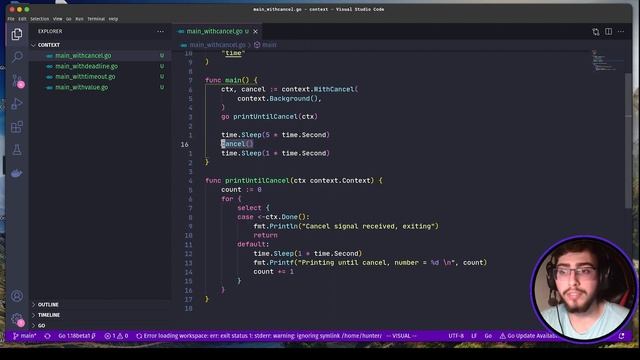Select main_withcancel.go in file tree
Image resolution: width=640 pixels, height=360 pixels.
tap(100, 56)
